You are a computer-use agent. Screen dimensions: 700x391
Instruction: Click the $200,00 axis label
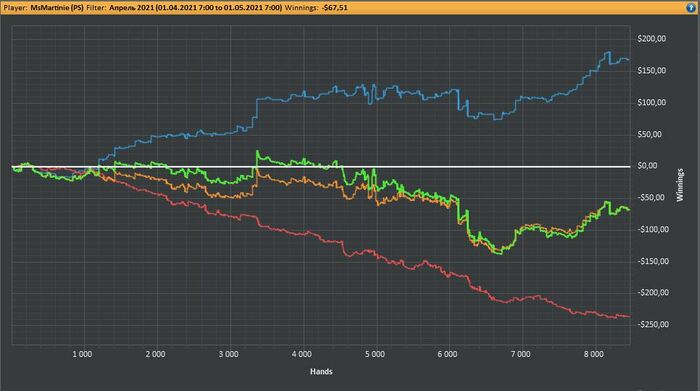click(x=652, y=39)
